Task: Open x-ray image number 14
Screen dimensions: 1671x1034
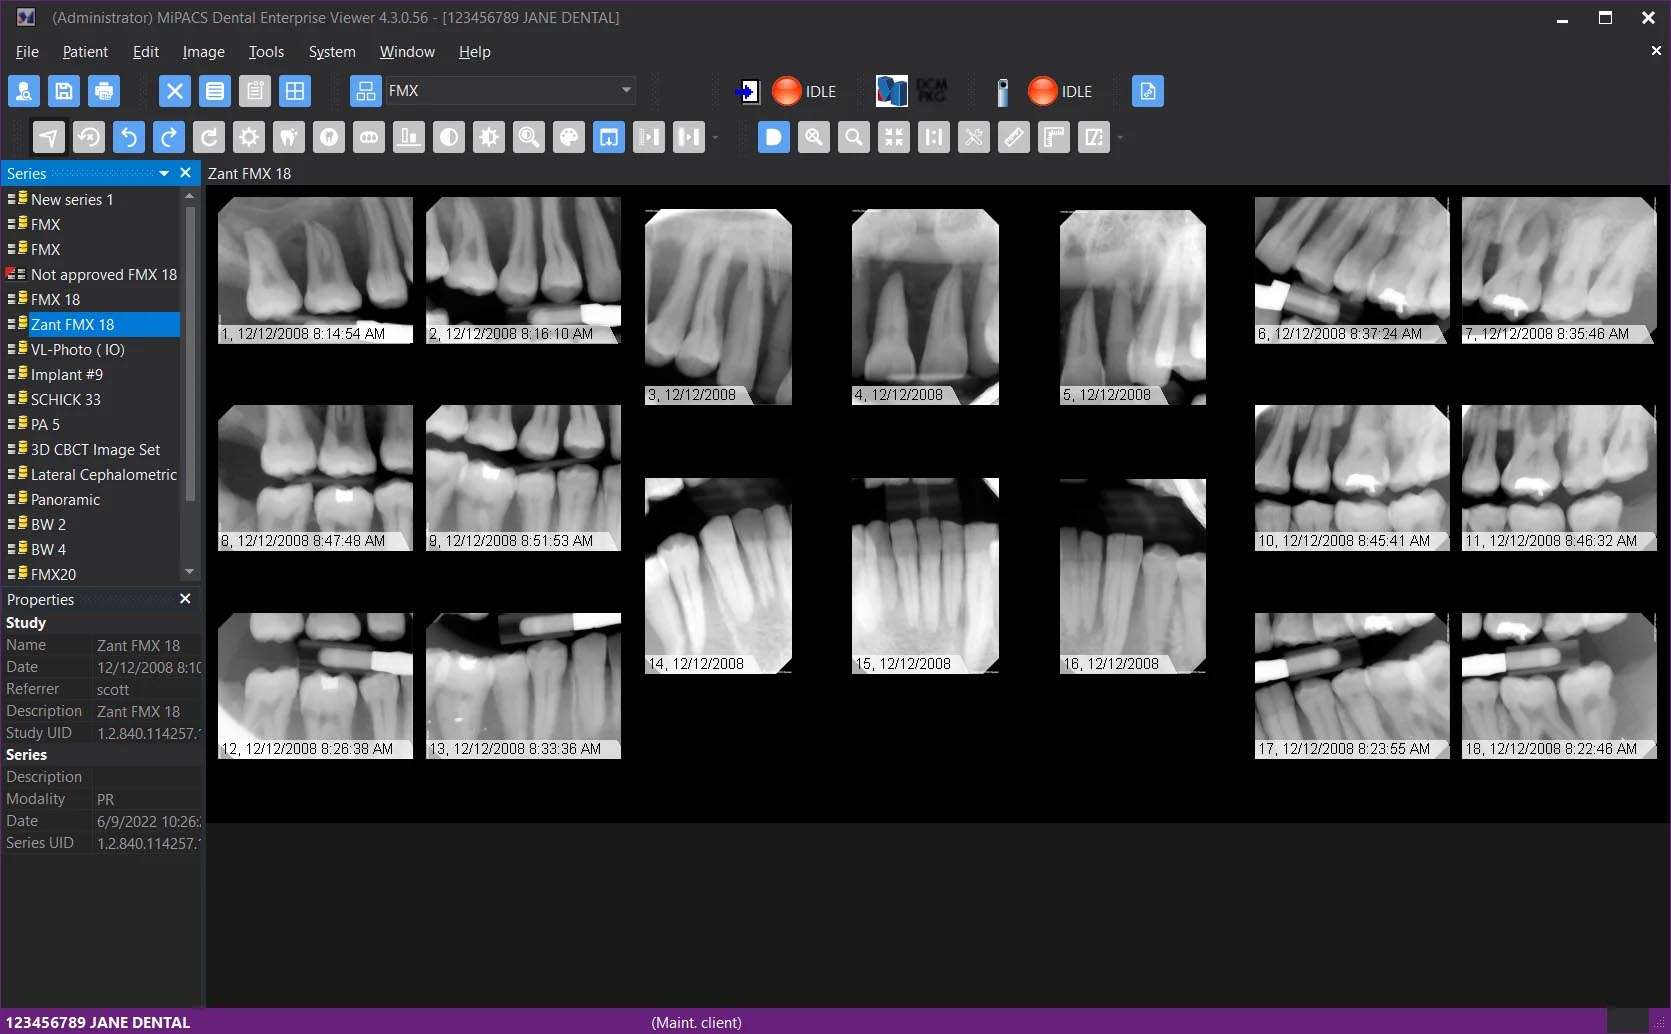Action: point(718,575)
